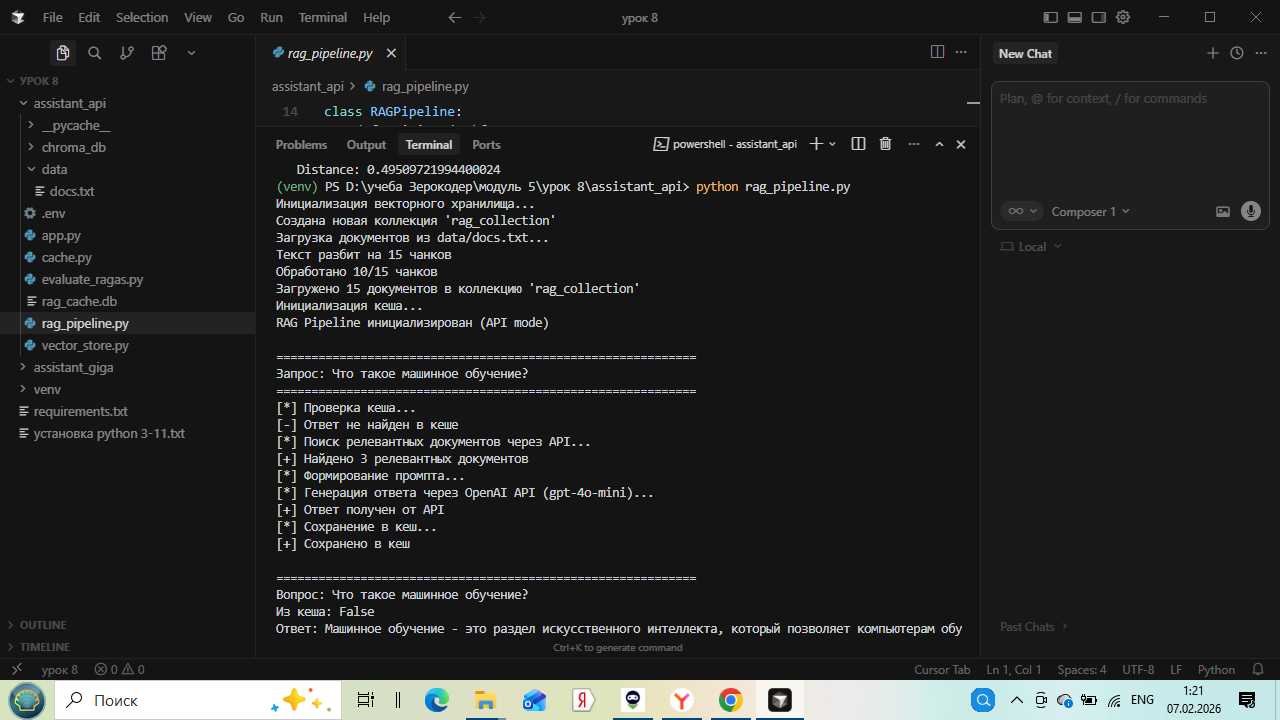The height and width of the screenshot is (720, 1280).
Task: Open Cursor settings gear
Action: coord(1123,17)
